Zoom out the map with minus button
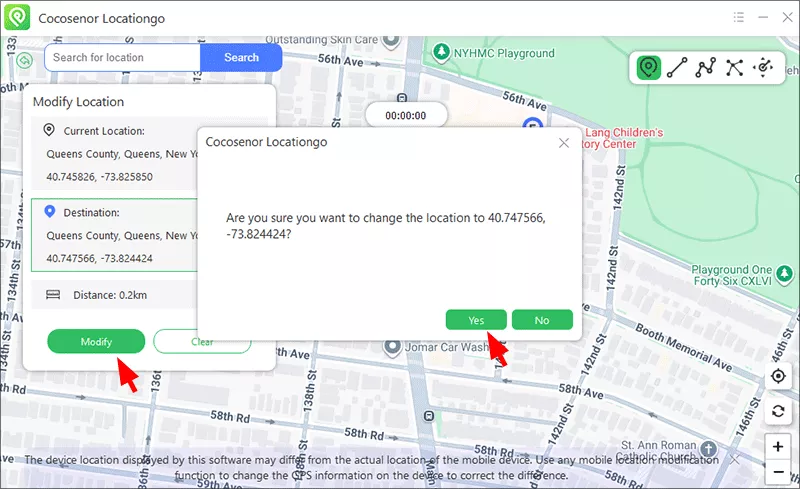 pos(778,471)
